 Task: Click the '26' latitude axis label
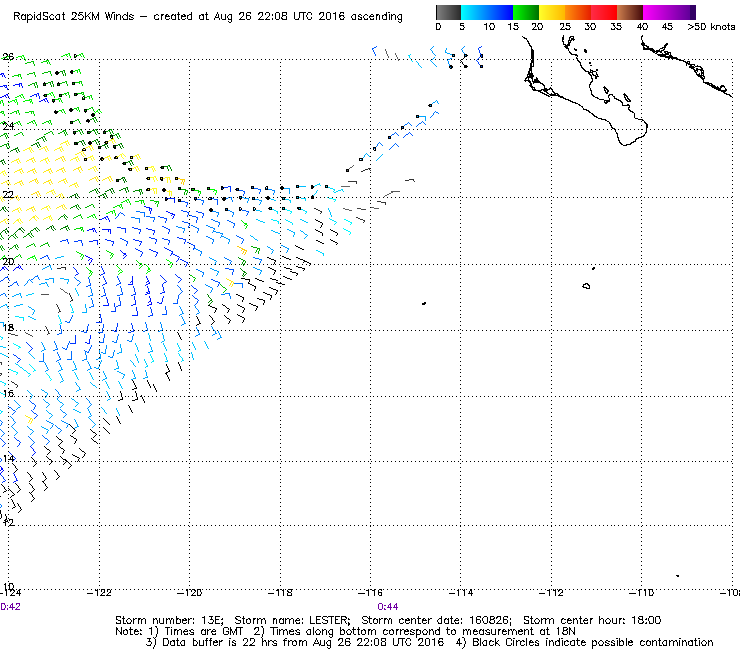pos(8,57)
